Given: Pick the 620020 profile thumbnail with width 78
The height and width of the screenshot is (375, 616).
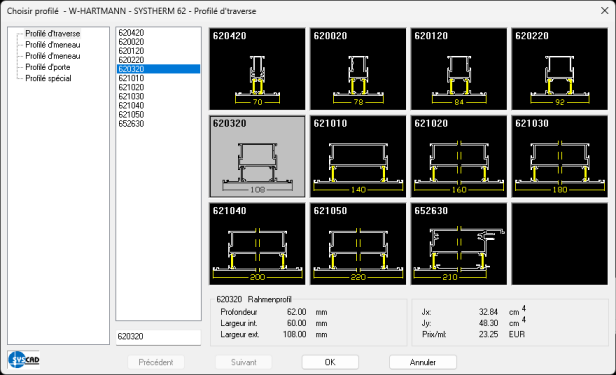Looking at the screenshot, I should click(x=358, y=69).
